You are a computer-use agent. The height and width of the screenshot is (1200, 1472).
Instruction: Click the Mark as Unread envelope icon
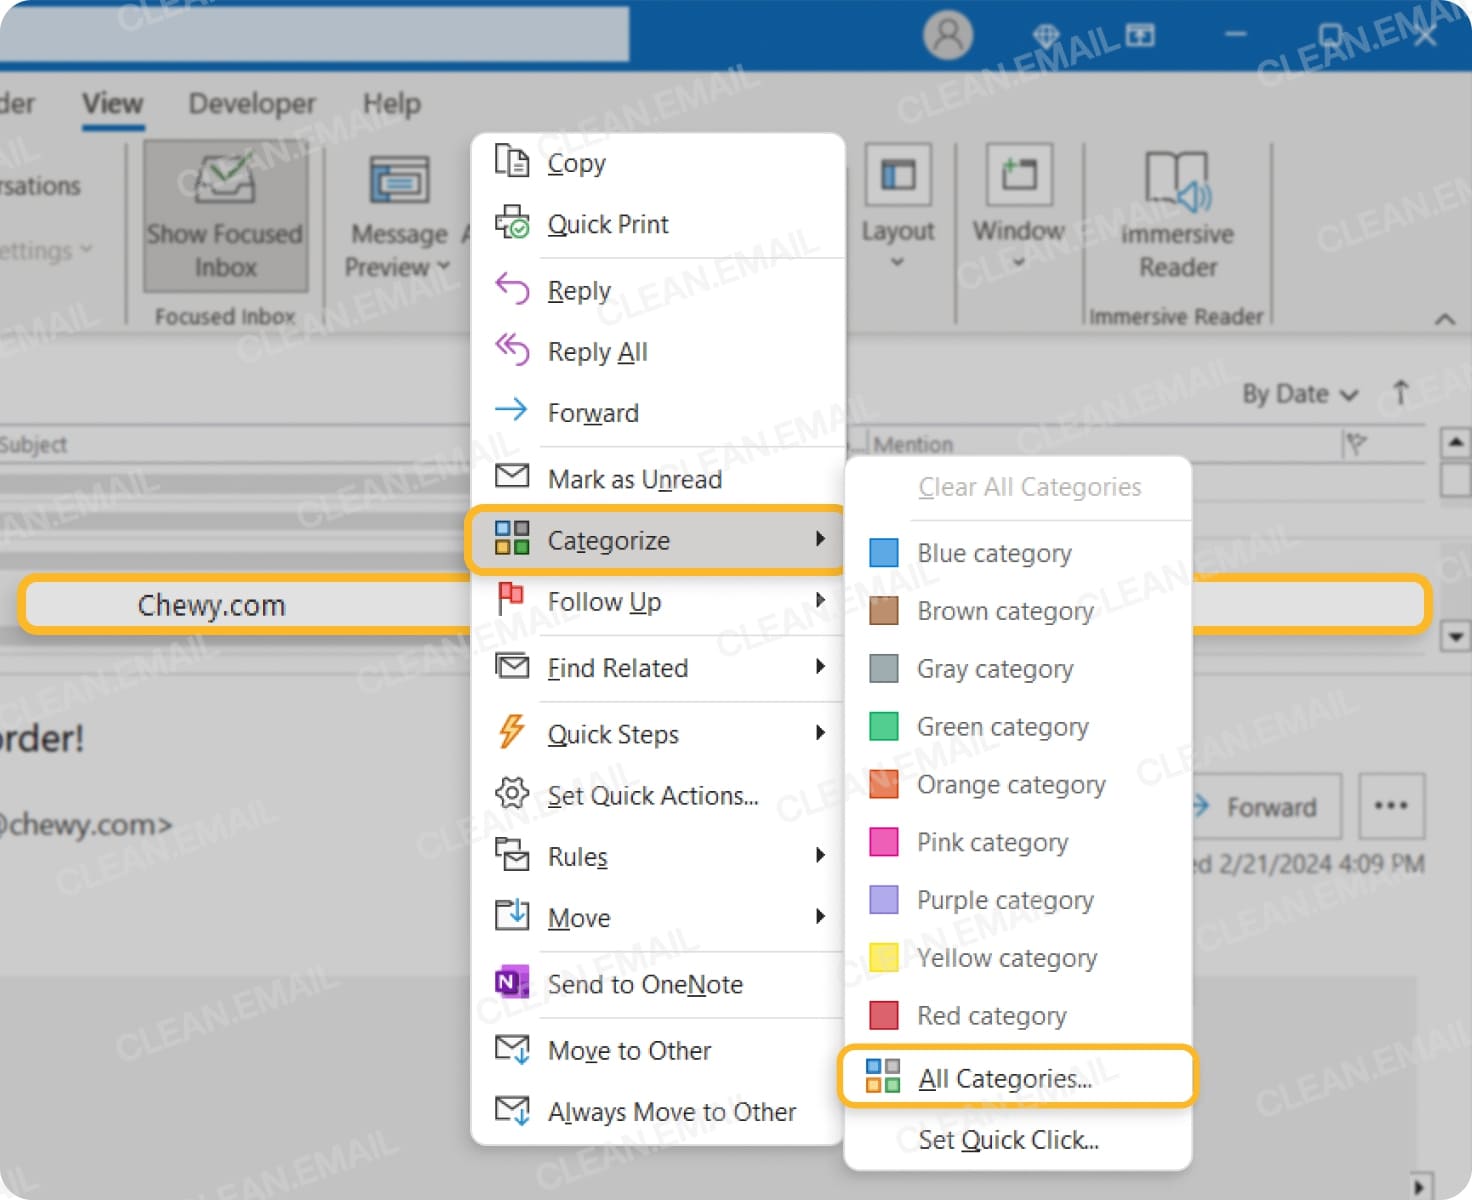coord(512,478)
